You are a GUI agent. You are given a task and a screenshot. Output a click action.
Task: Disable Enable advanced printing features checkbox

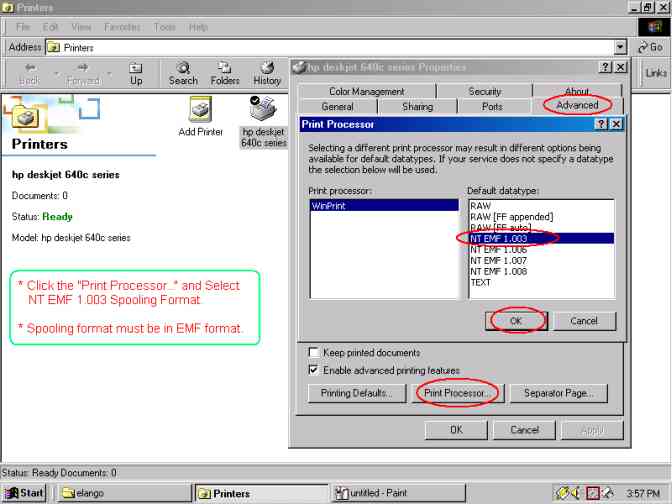(315, 369)
